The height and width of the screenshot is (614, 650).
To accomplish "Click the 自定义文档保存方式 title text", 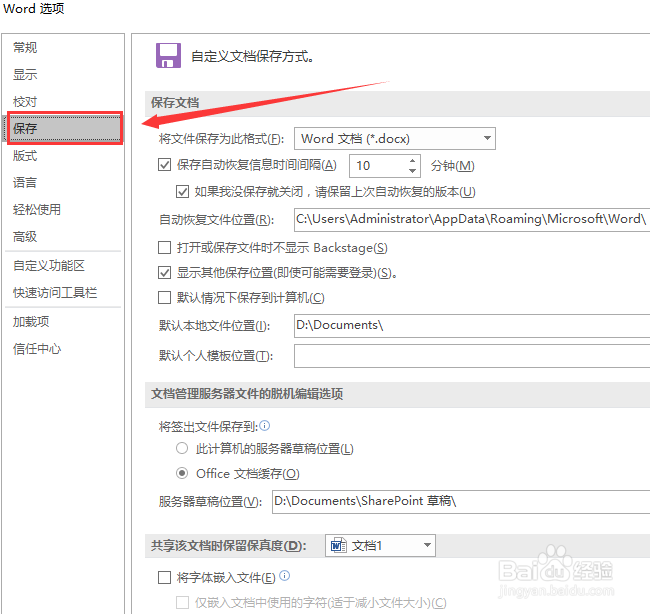I will 252,56.
